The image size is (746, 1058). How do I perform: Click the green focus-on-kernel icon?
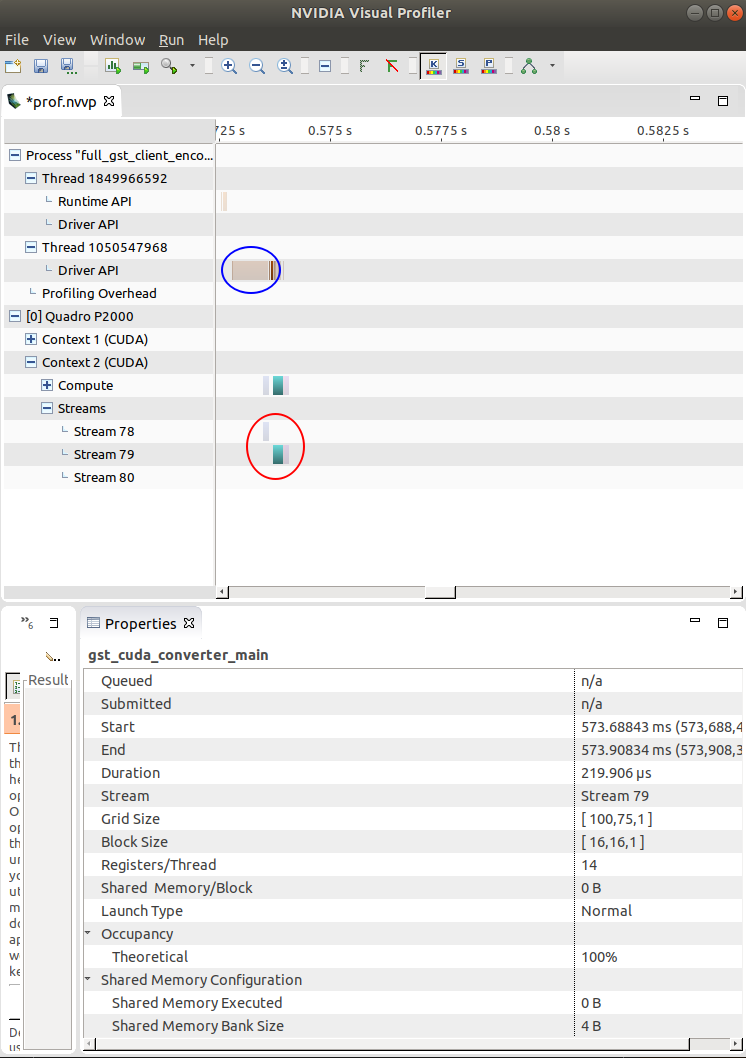tap(364, 66)
